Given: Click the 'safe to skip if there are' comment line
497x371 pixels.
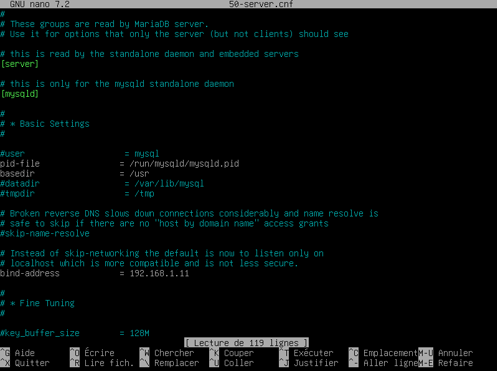Looking at the screenshot, I should [164, 223].
